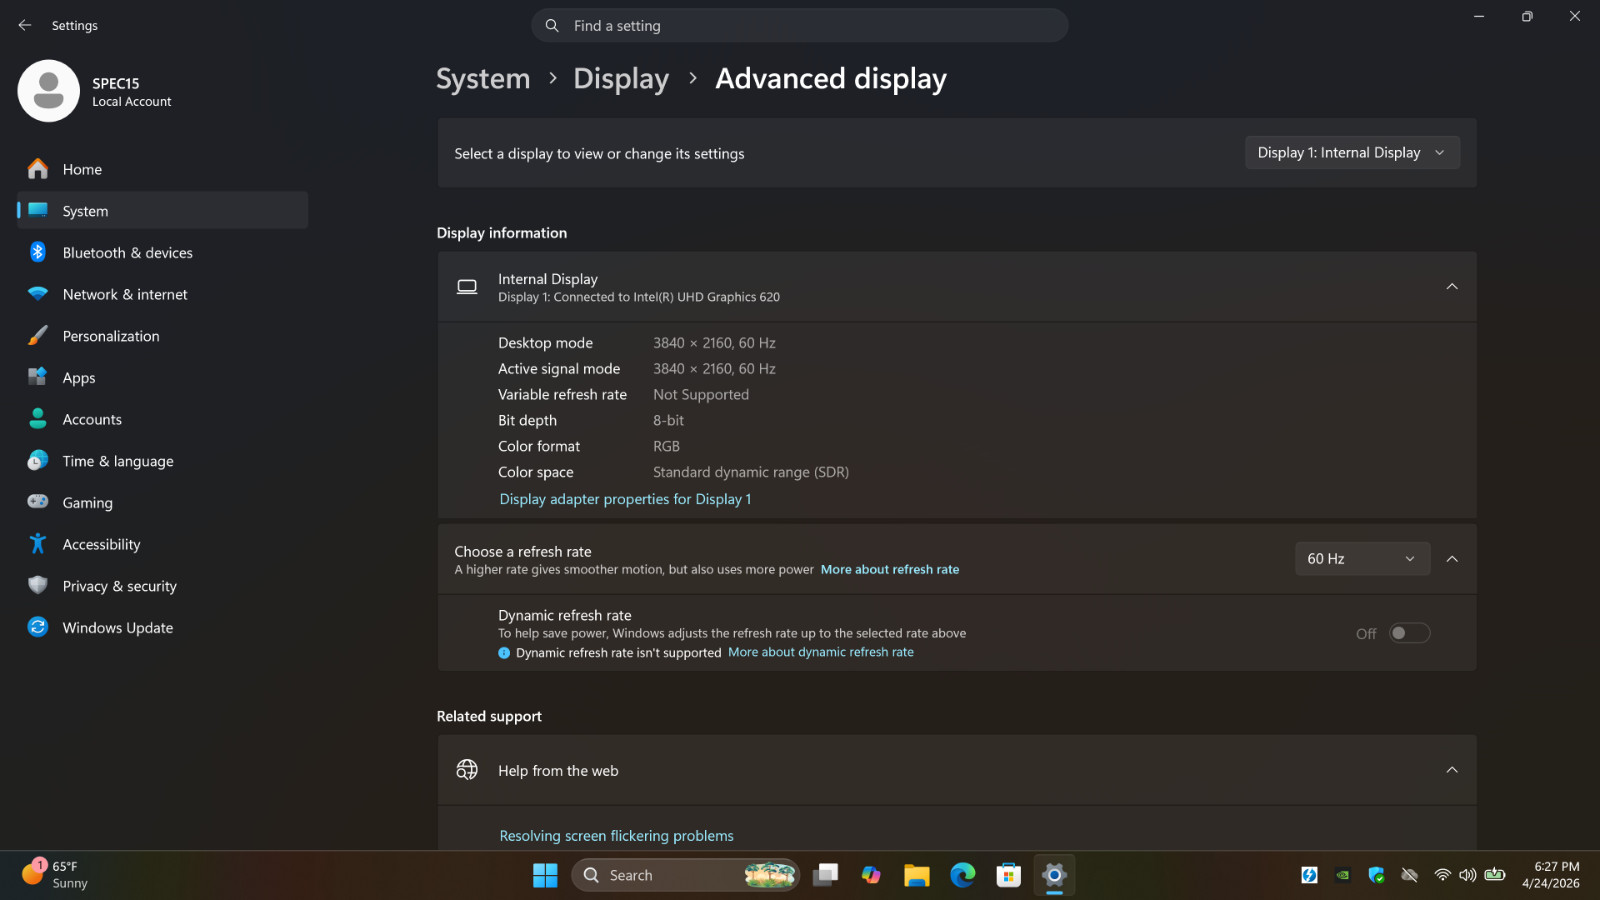Open Gaming settings
The width and height of the screenshot is (1600, 900).
pos(163,503)
